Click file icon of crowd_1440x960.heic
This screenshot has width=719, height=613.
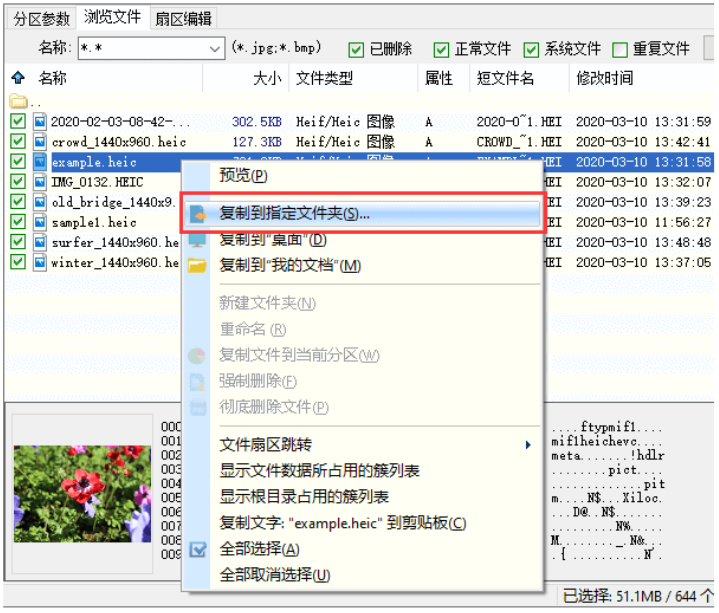coord(40,142)
